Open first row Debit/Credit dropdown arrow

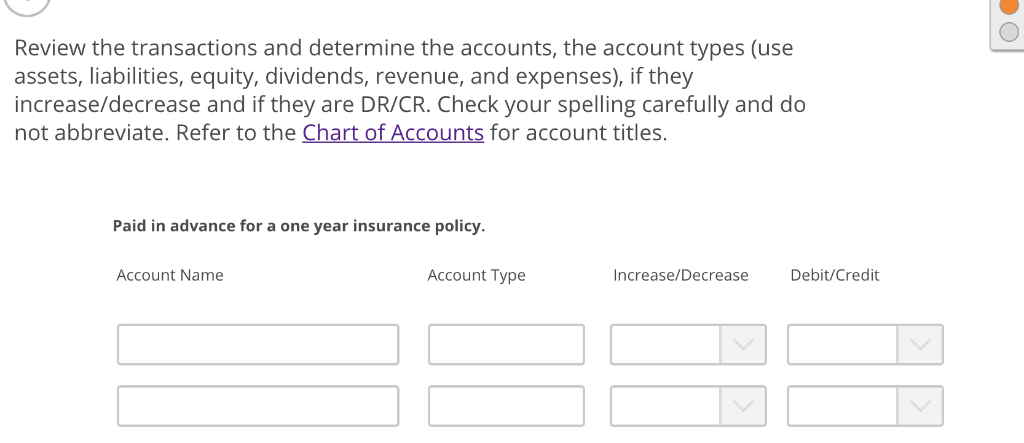click(920, 344)
